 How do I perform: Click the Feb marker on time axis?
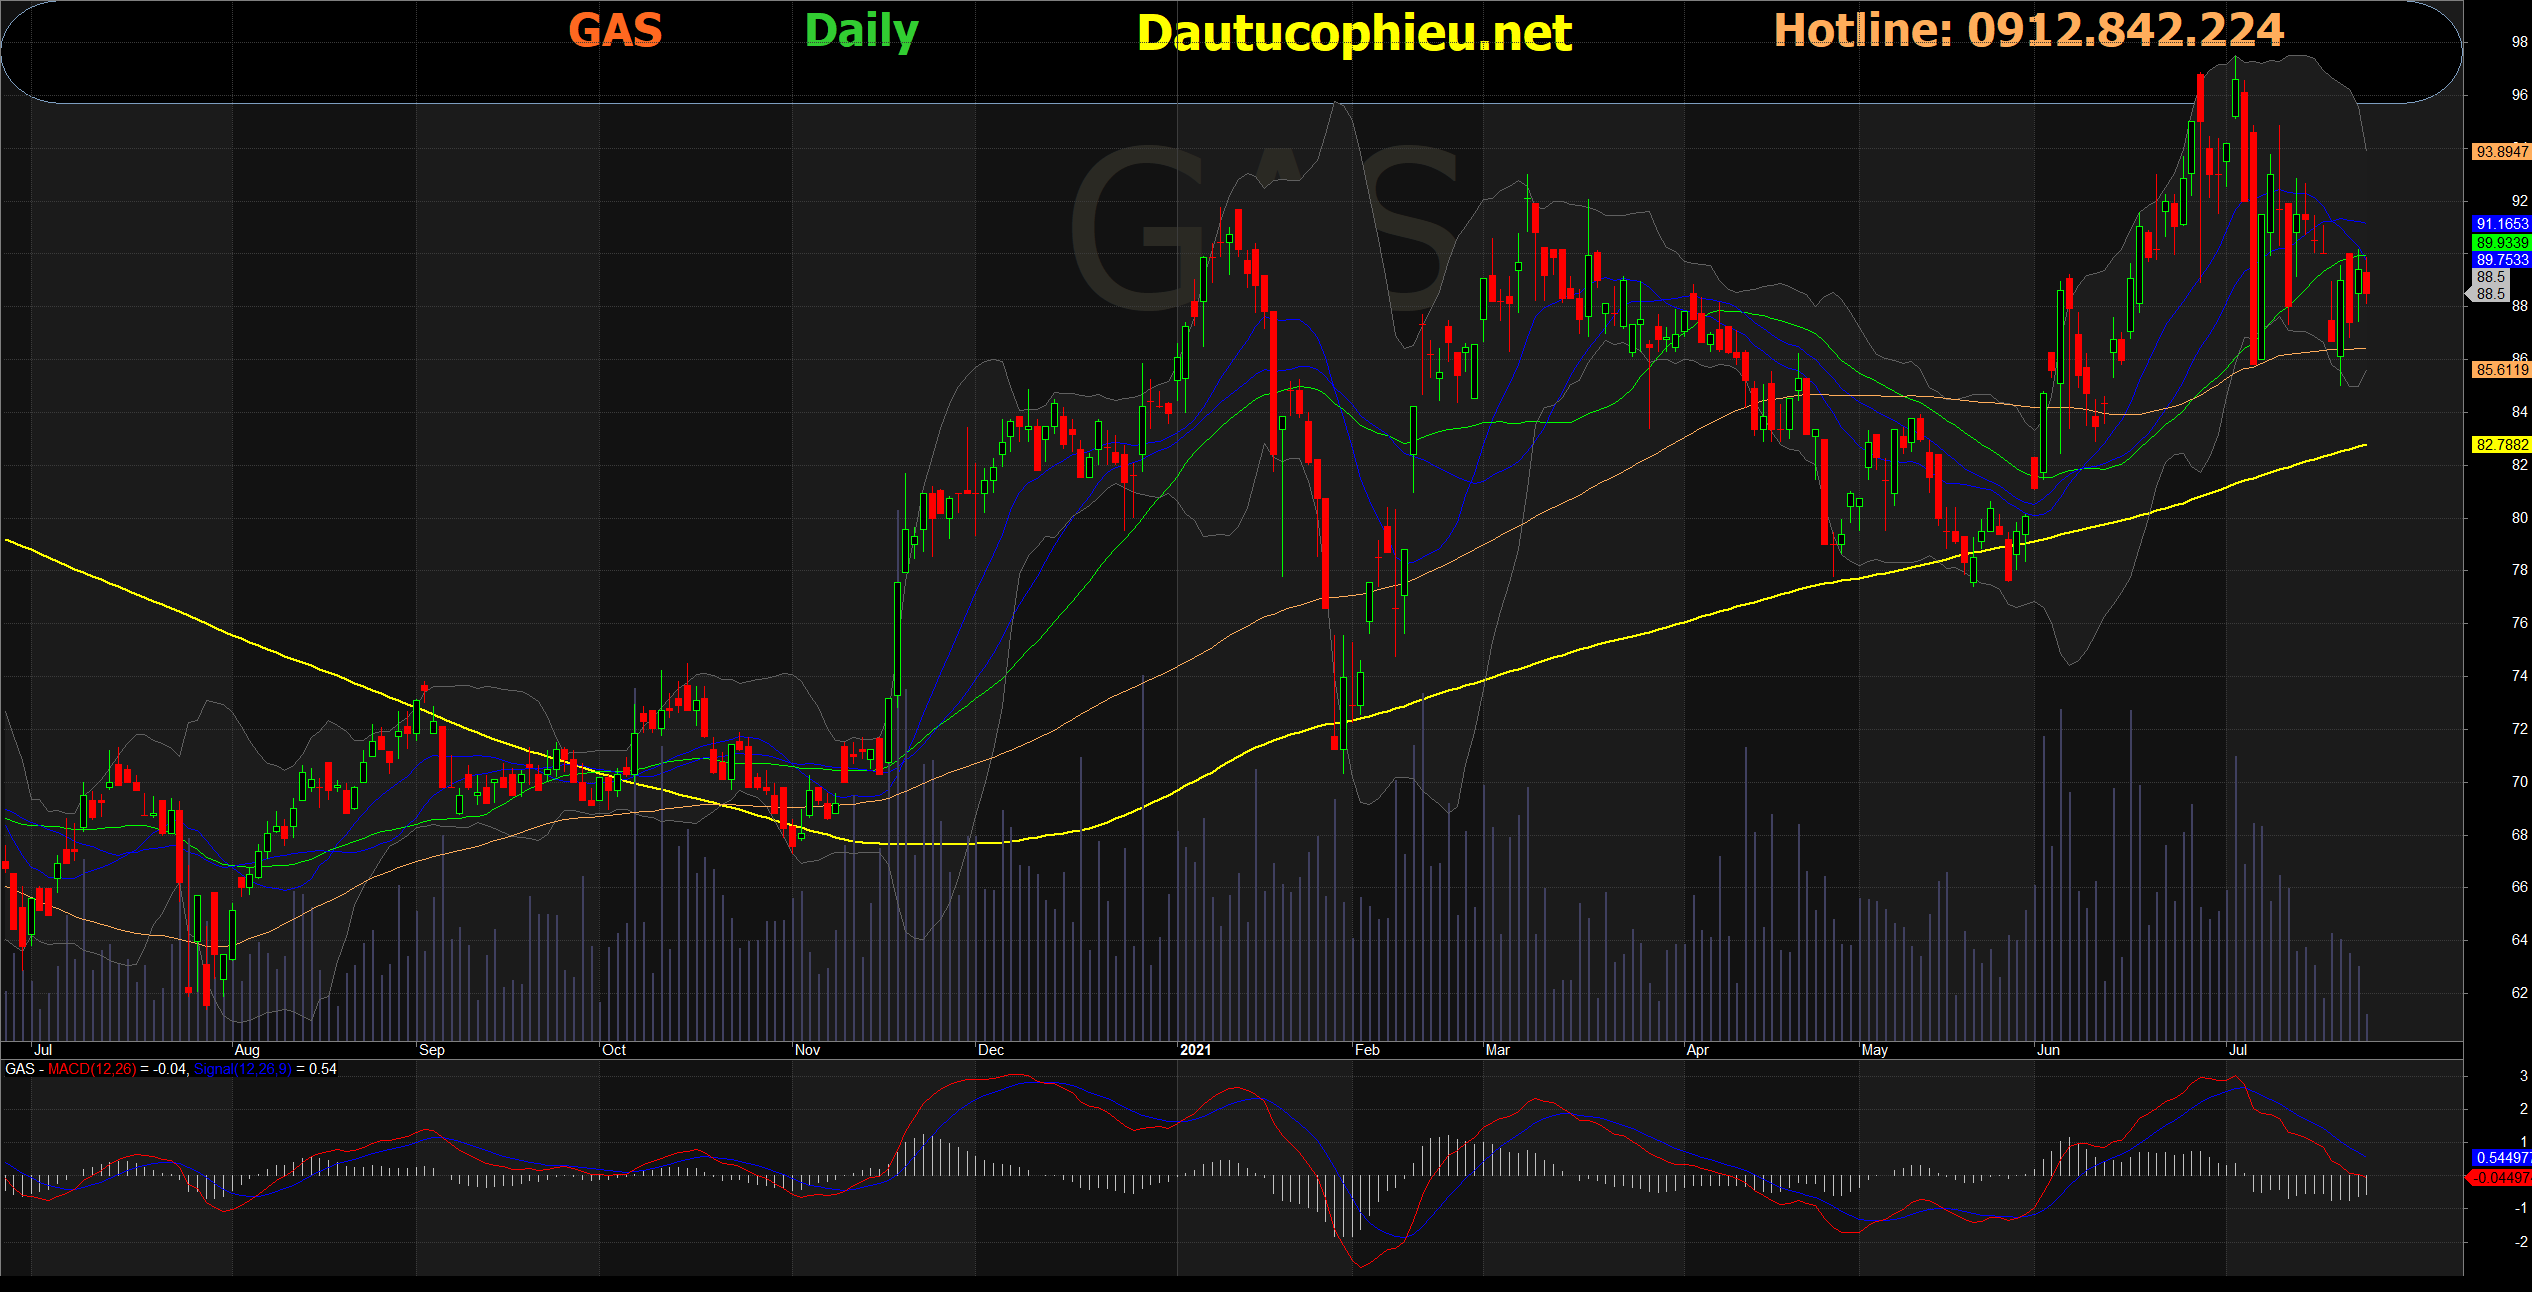tap(1367, 1050)
